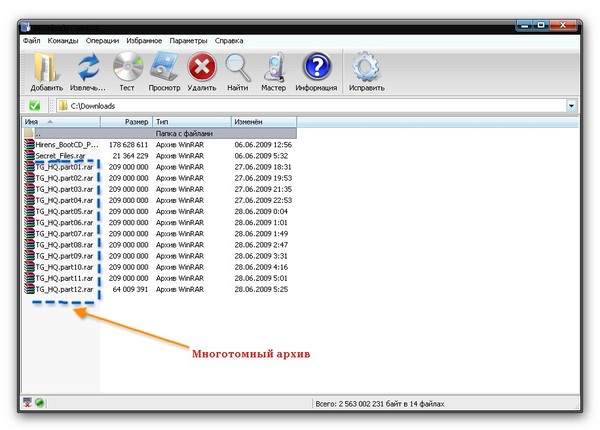Click the green checkmark up-folder icon
This screenshot has width=600, height=430.
point(34,106)
